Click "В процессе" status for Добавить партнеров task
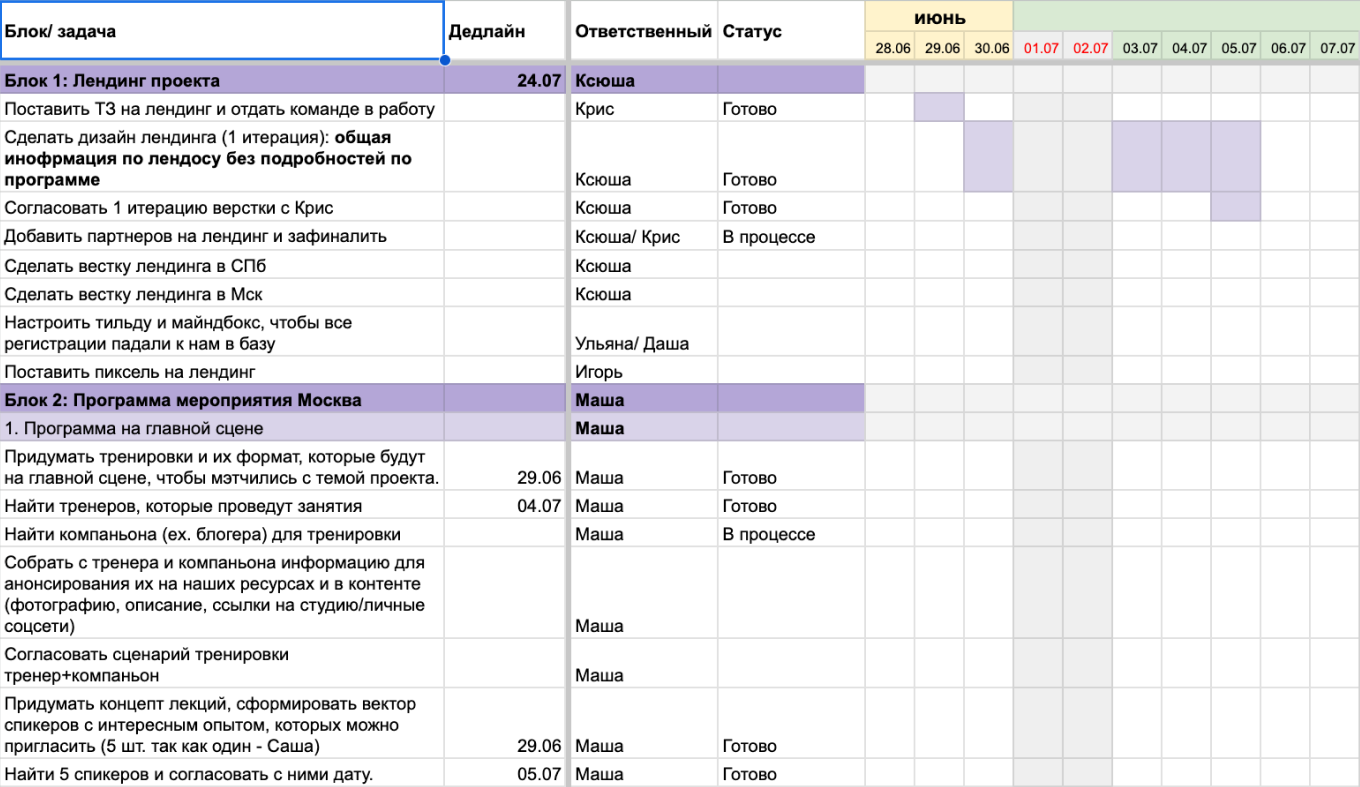Image resolution: width=1360 pixels, height=787 pixels. 791,237
